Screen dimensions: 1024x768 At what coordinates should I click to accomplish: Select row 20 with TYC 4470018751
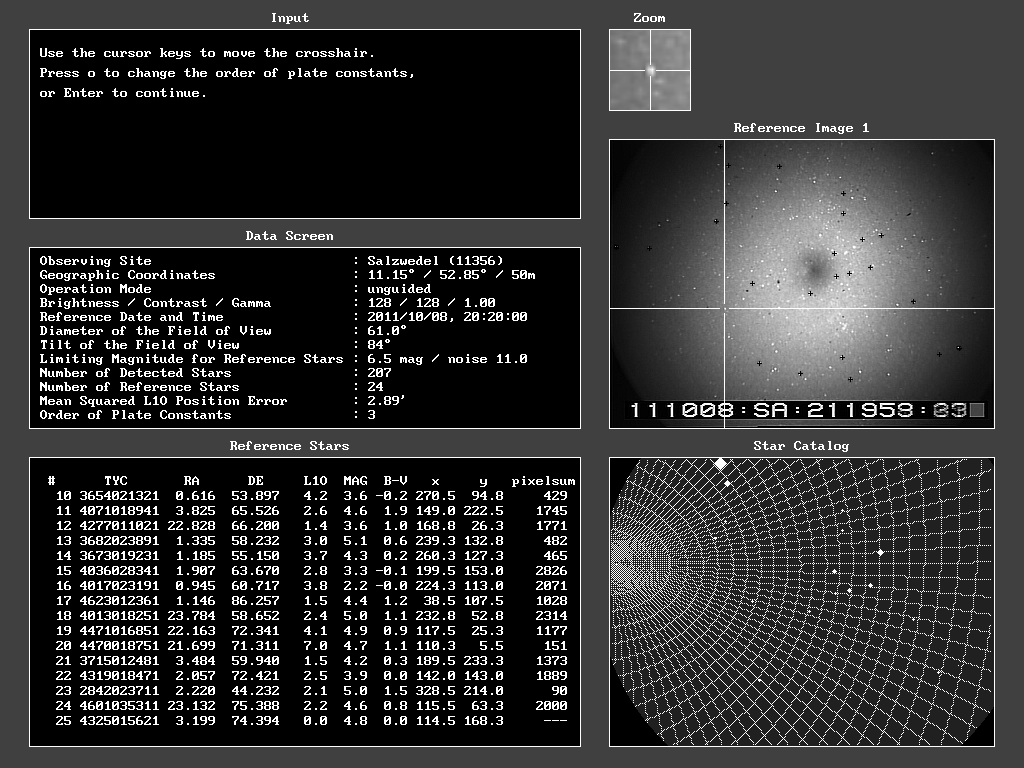point(304,646)
